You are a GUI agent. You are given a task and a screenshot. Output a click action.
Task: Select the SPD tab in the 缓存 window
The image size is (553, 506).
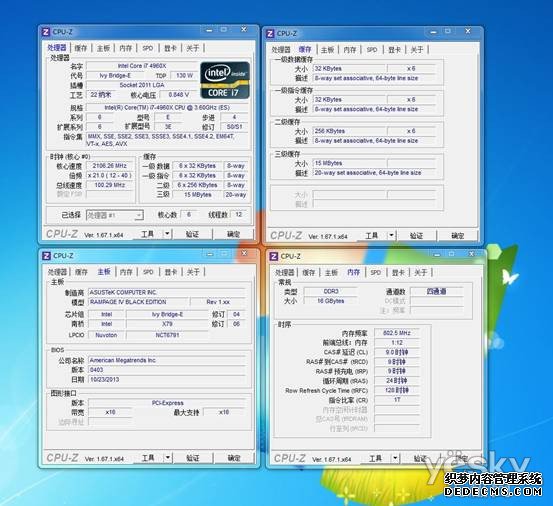pos(372,50)
